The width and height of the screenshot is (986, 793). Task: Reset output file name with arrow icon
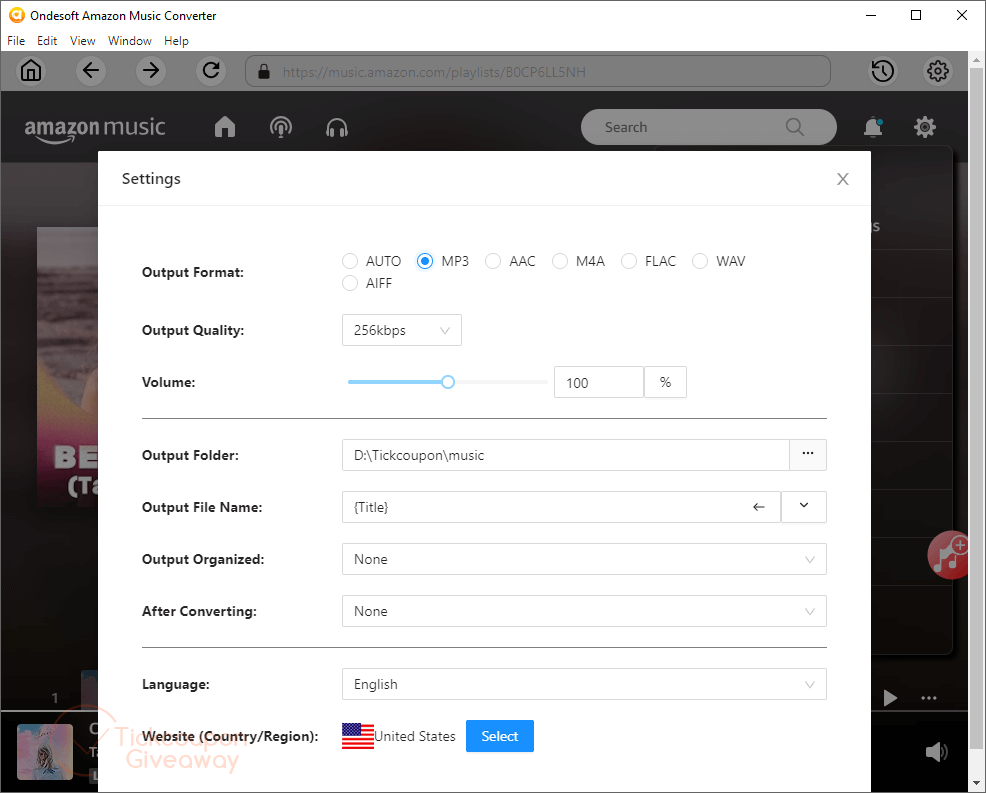[x=759, y=507]
